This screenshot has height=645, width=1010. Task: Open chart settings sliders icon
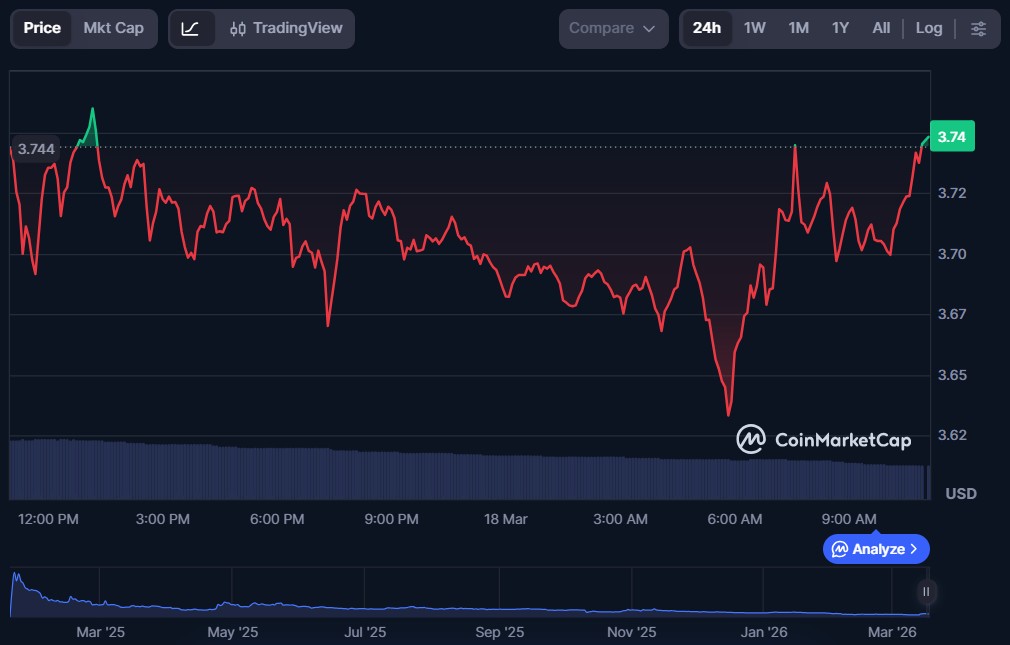[978, 29]
